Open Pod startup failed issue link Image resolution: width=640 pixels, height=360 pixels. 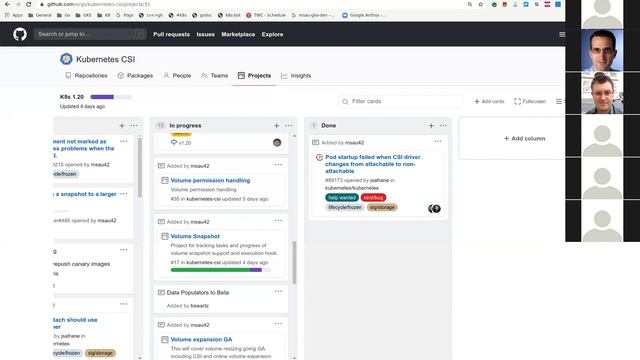point(373,164)
